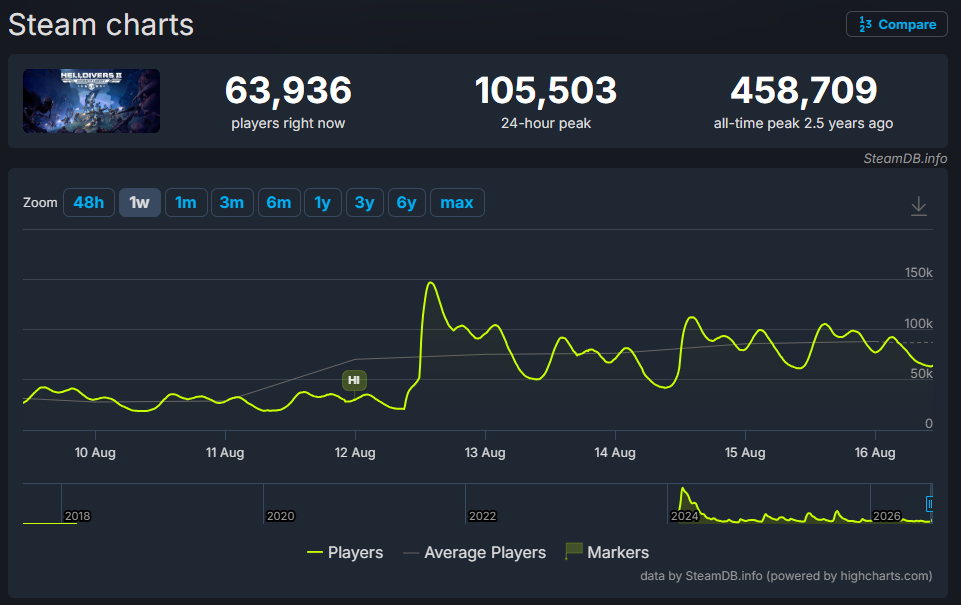This screenshot has height=605, width=961.
Task: Click the 2020 navigator year label
Action: tap(281, 516)
